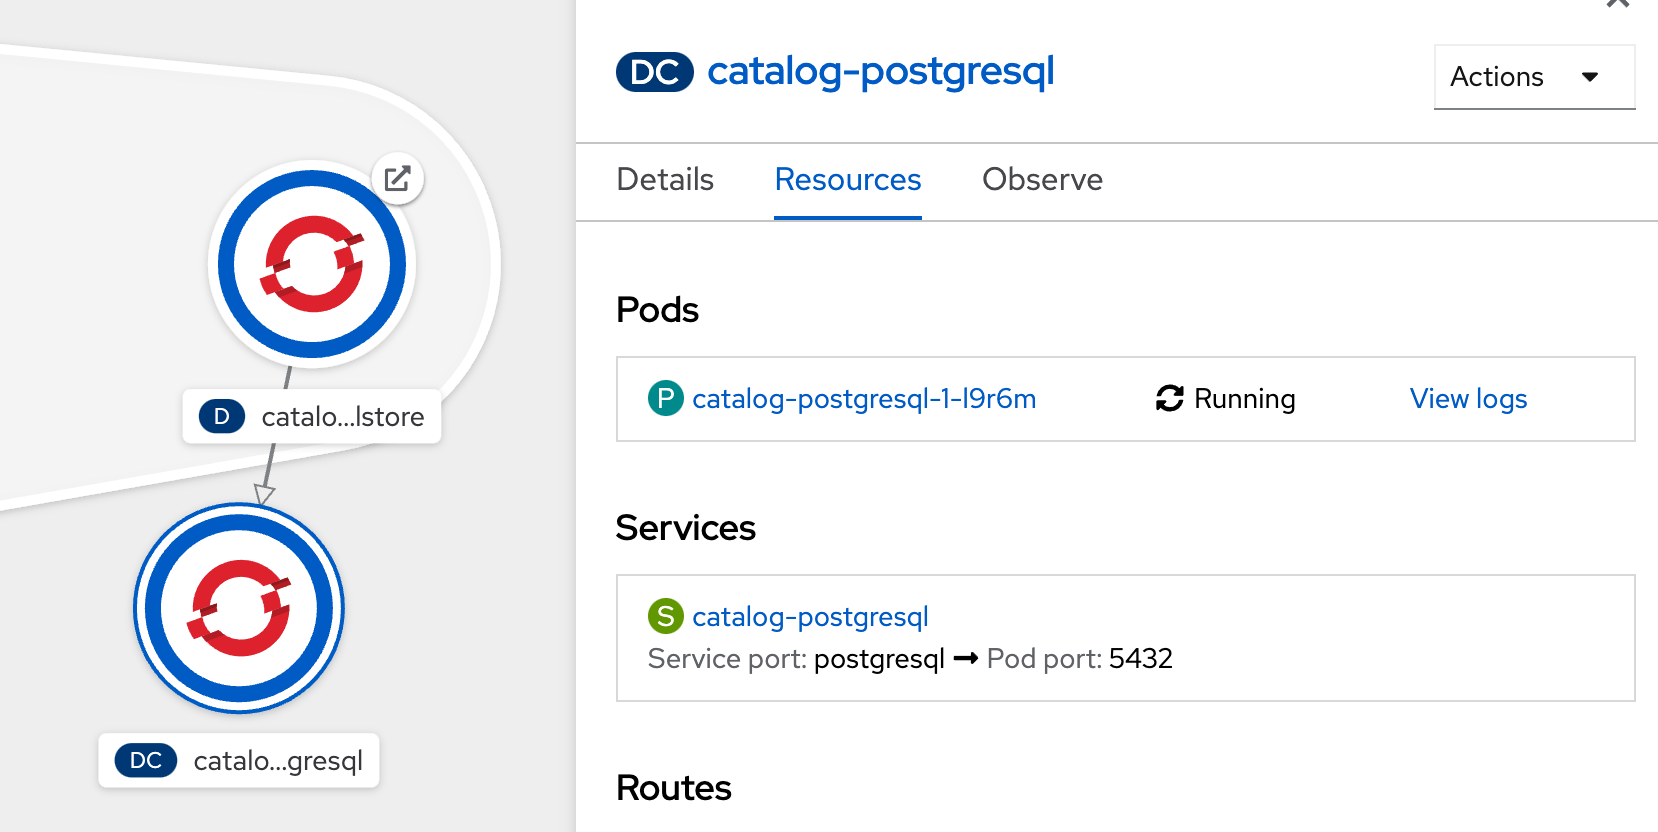
Task: Open the catalog-postgresql service link
Action: 810,617
